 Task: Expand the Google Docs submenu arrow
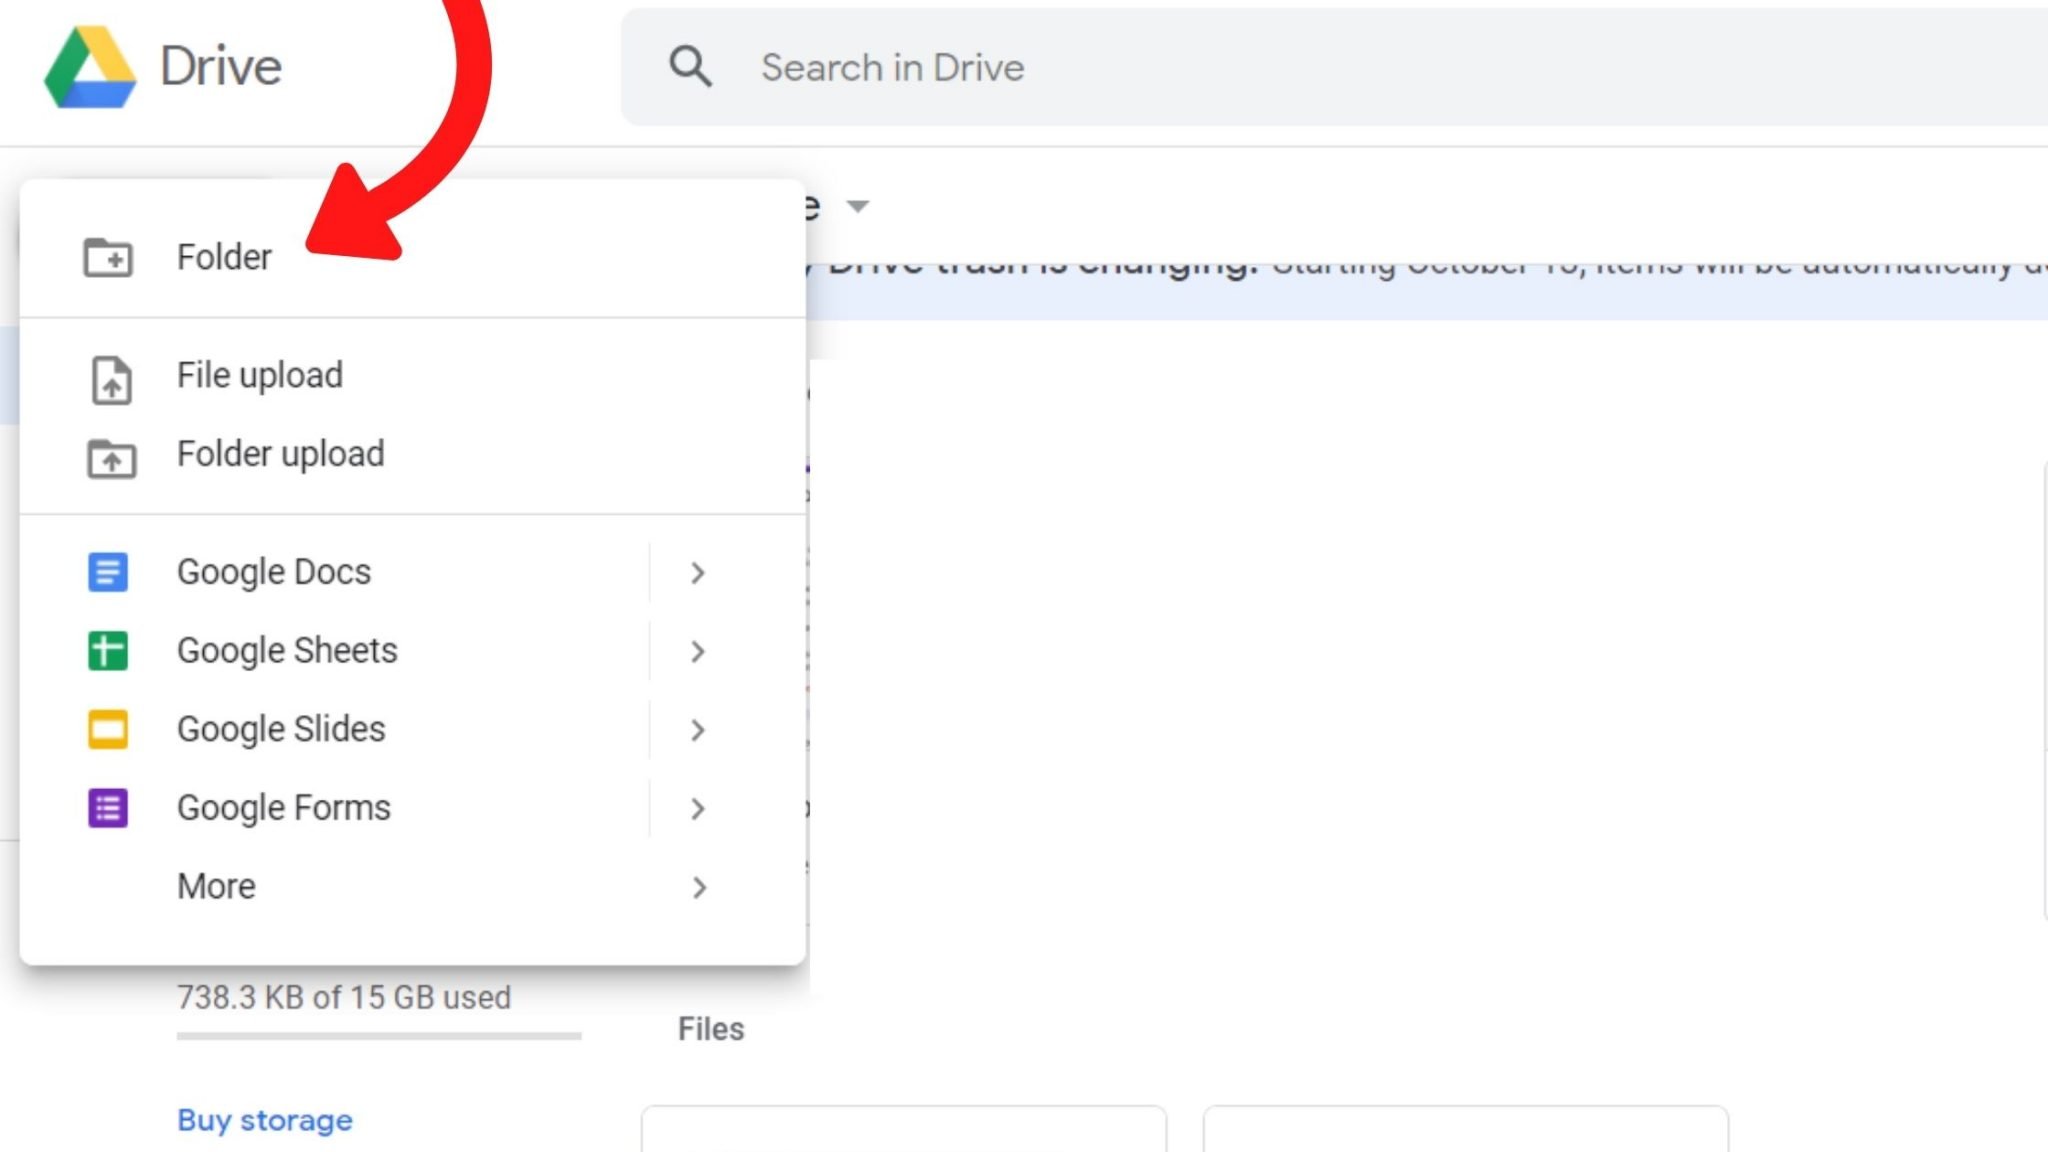[698, 573]
